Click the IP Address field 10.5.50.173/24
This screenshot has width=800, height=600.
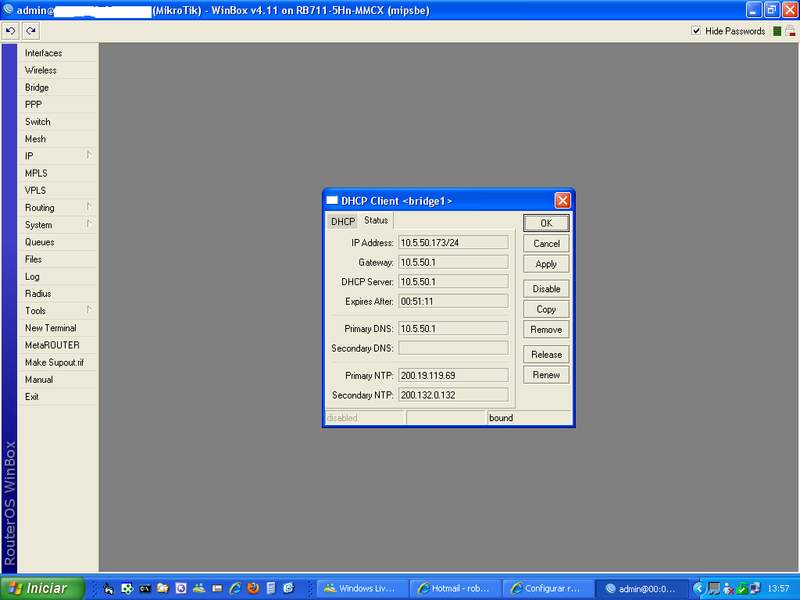click(x=453, y=243)
